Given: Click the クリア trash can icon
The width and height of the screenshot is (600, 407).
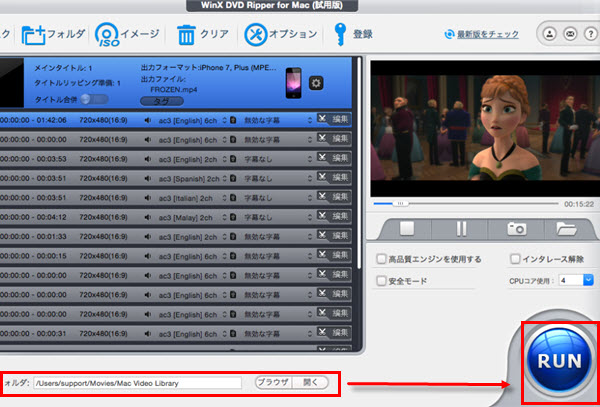Looking at the screenshot, I should point(186,35).
